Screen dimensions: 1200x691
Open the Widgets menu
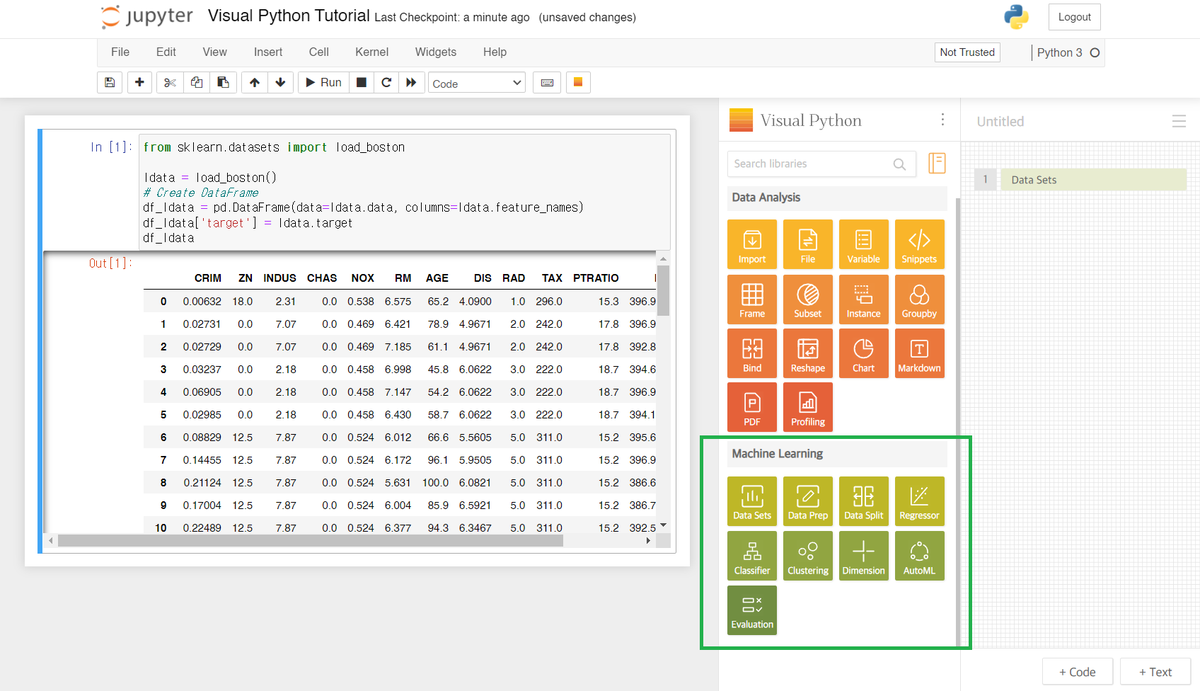(436, 52)
